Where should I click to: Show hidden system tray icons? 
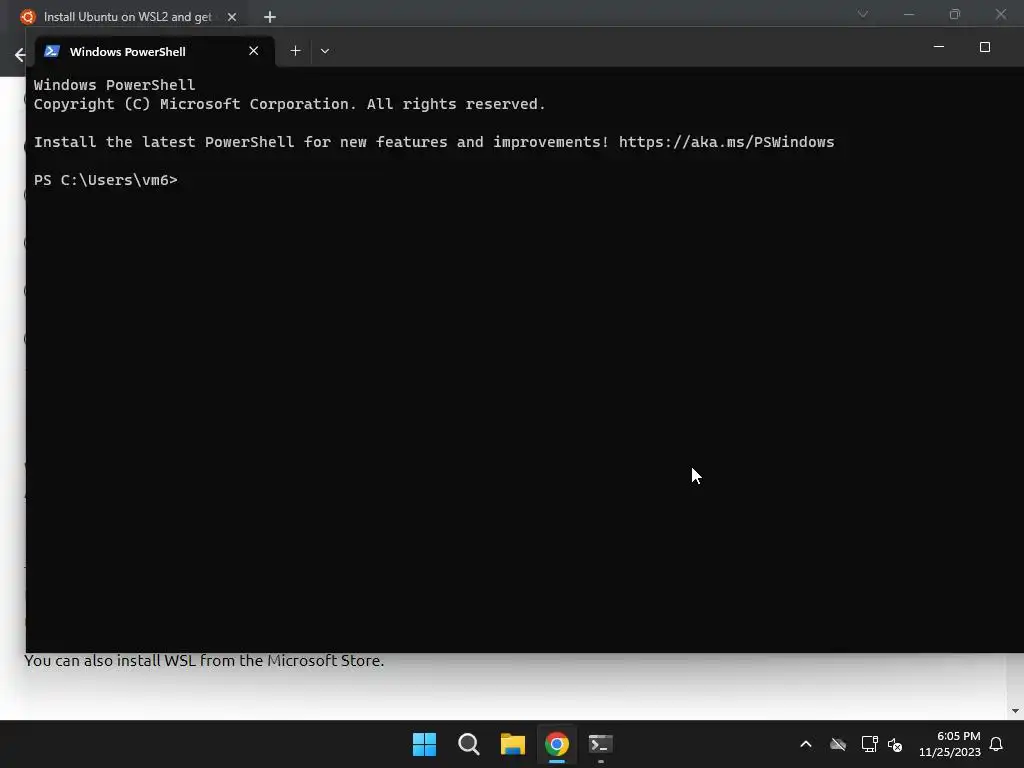806,744
